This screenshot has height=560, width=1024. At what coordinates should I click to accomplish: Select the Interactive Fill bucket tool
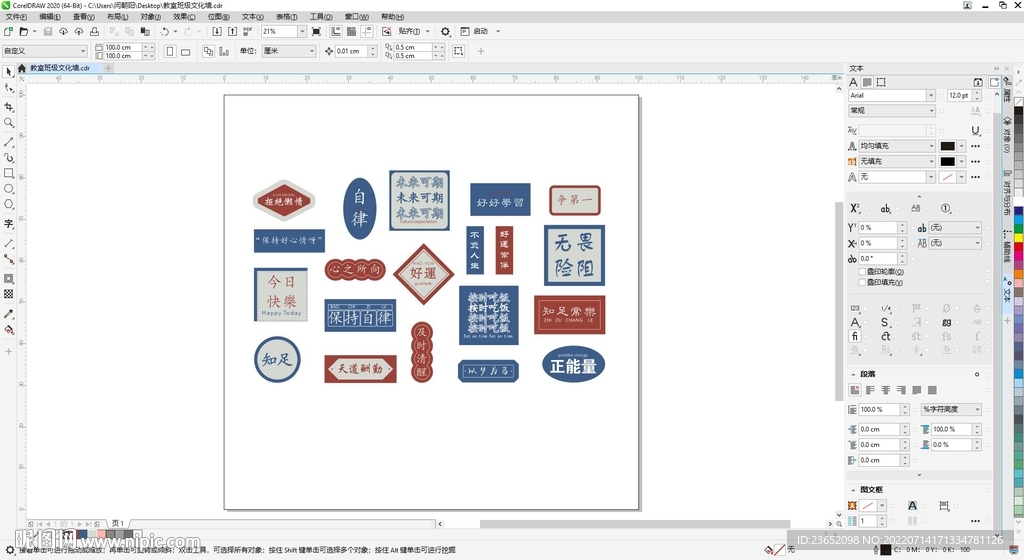(x=8, y=330)
